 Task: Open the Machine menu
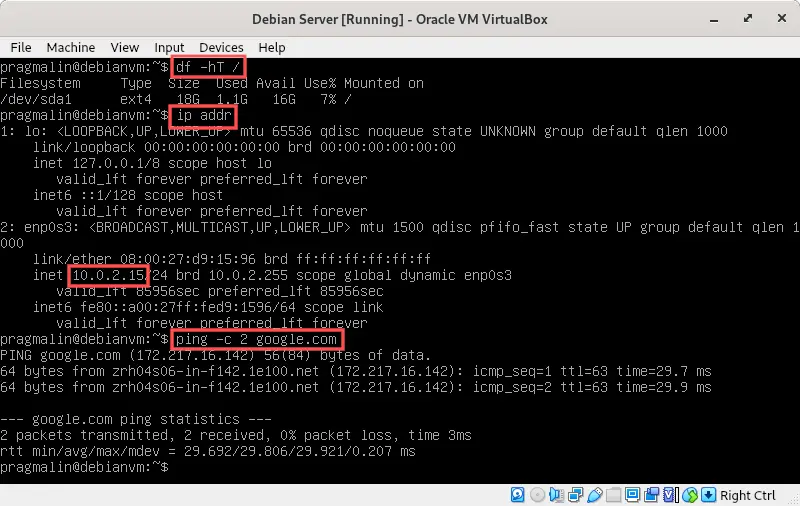click(70, 47)
